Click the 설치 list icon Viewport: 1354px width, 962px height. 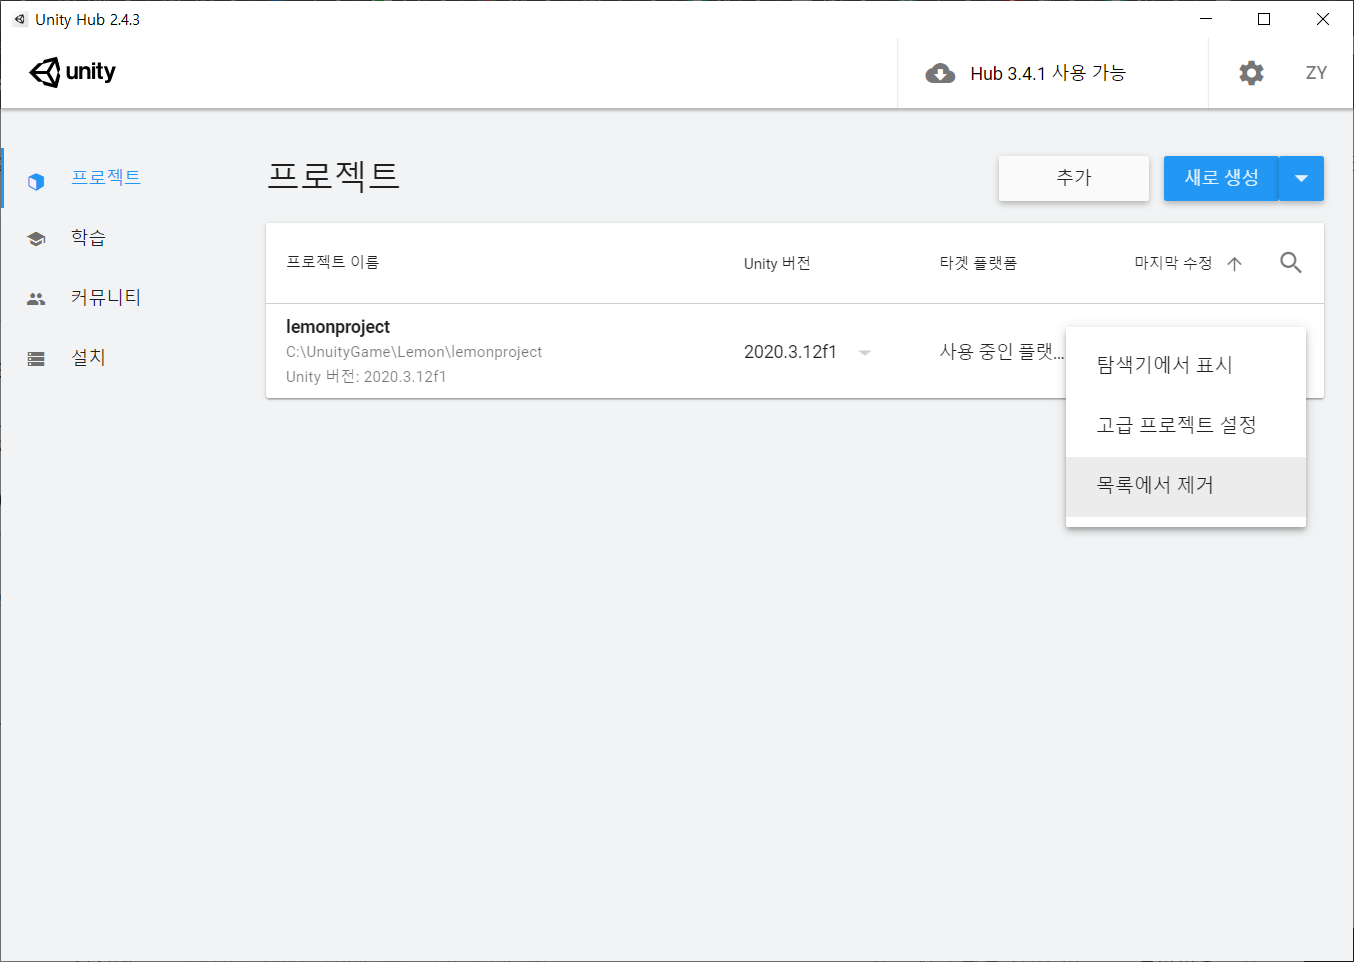(36, 359)
